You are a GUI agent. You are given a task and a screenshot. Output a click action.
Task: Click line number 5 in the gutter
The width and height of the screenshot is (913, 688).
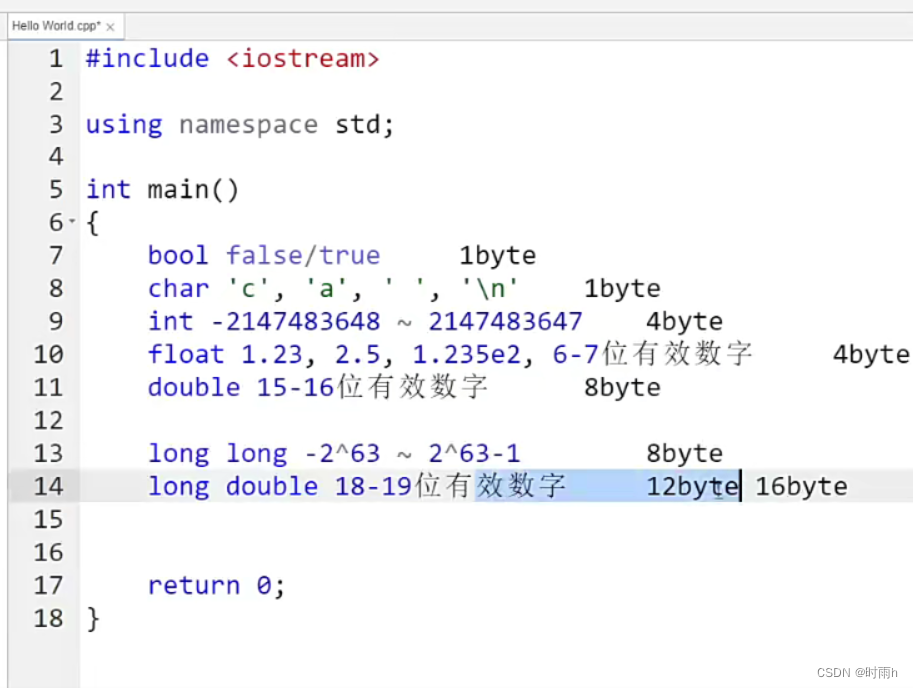[x=55, y=189]
